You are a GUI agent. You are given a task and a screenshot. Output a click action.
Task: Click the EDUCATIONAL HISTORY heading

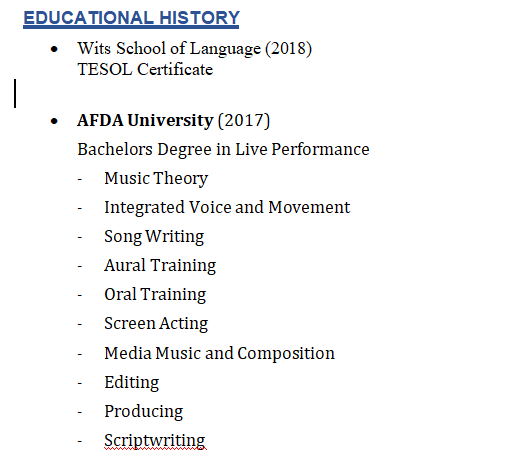click(x=131, y=18)
